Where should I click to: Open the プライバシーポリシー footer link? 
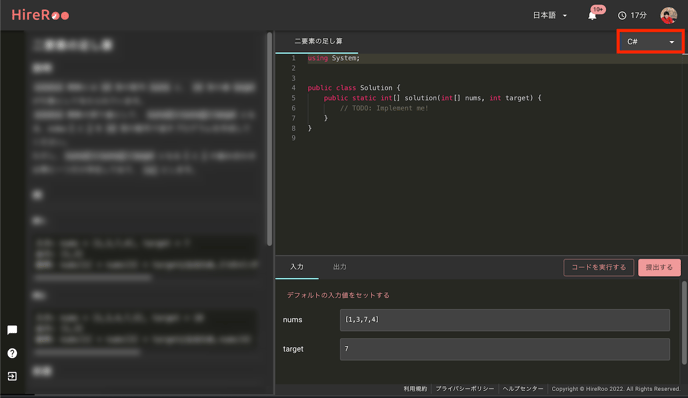(x=465, y=389)
